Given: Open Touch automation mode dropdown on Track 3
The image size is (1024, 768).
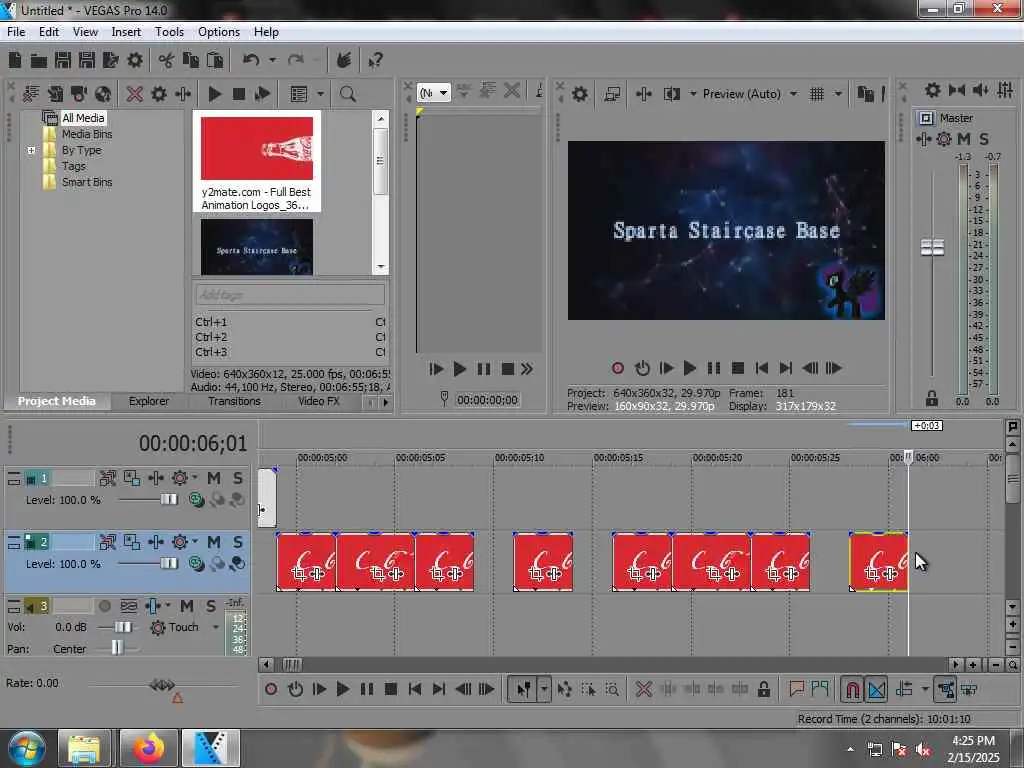Looking at the screenshot, I should 216,627.
